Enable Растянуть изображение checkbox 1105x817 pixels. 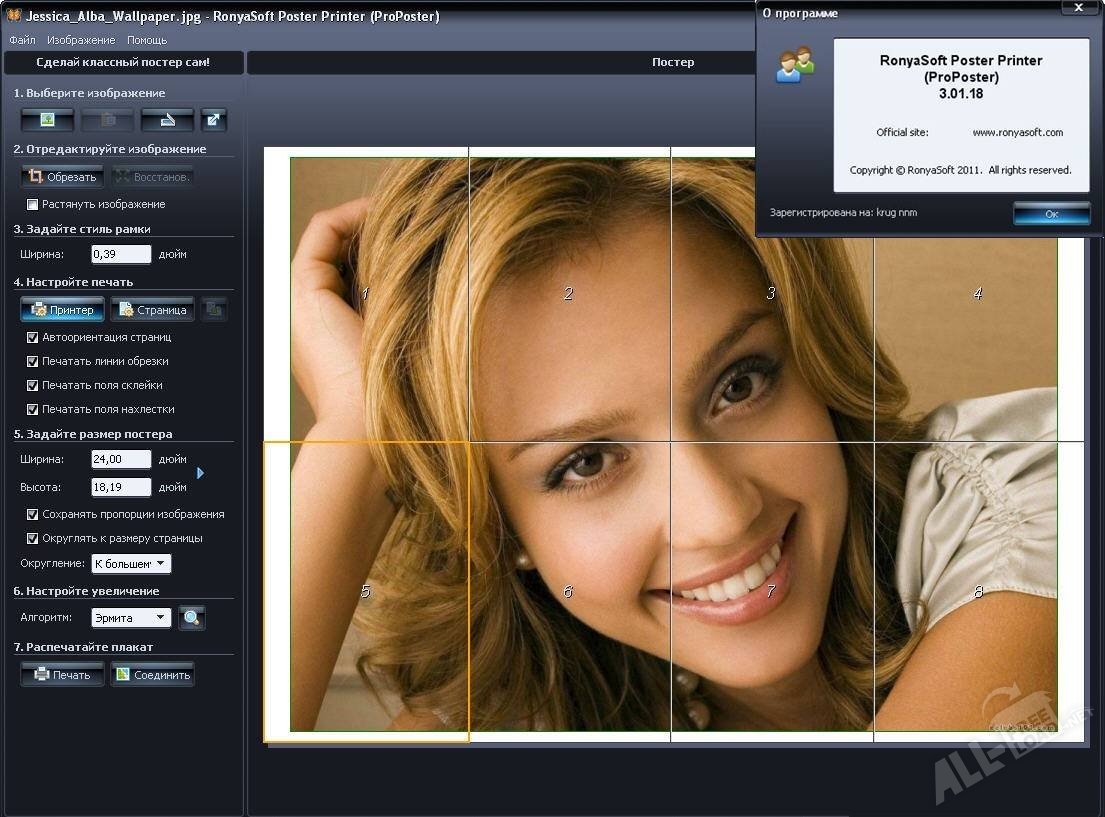pos(33,205)
